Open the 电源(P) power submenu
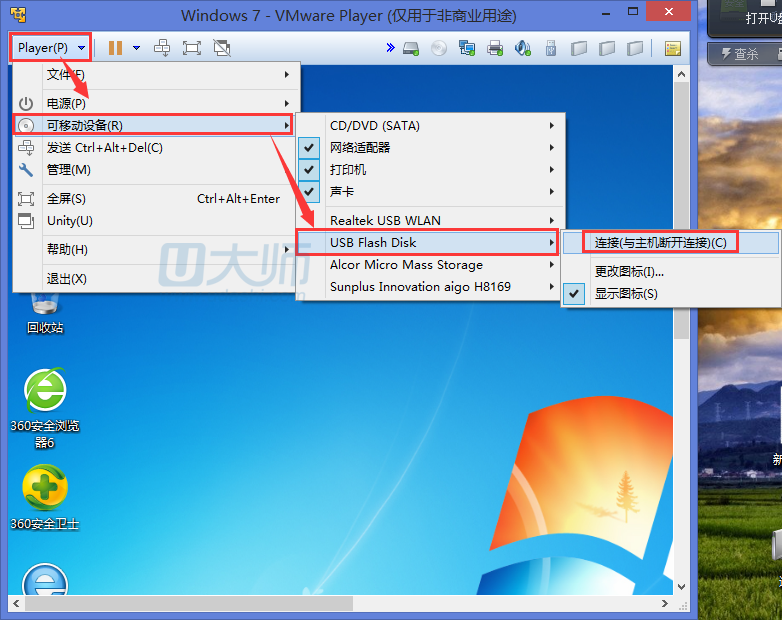782x620 pixels. pyautogui.click(x=156, y=103)
